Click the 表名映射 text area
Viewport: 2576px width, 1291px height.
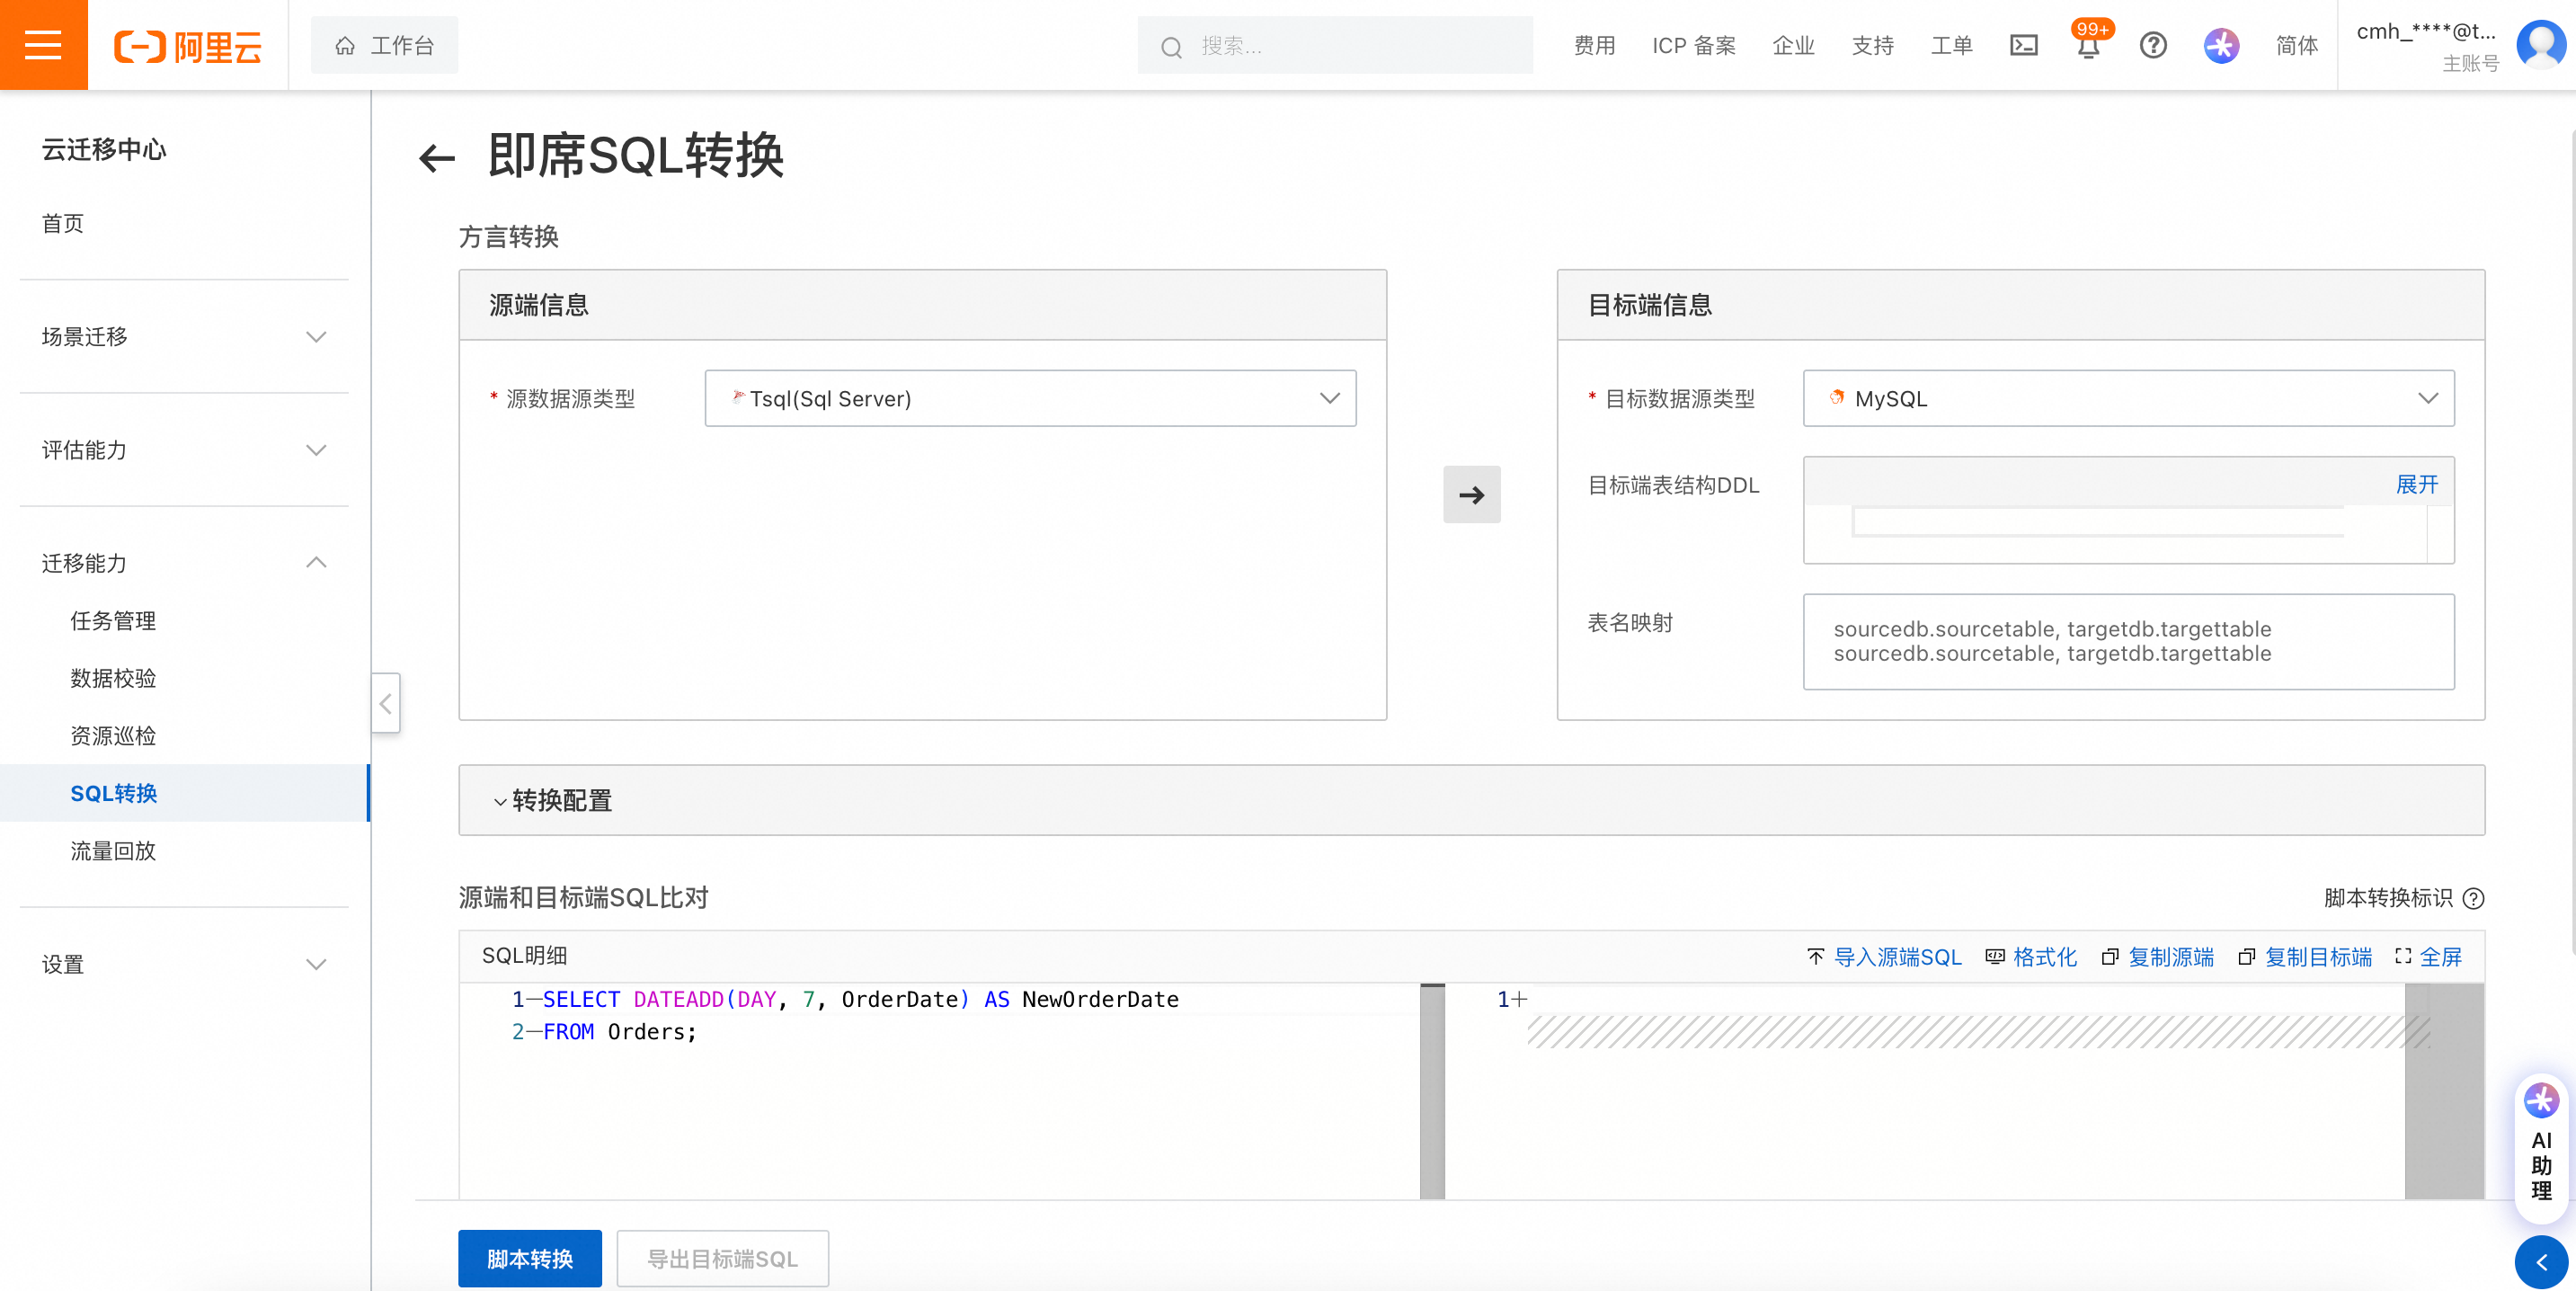(2127, 641)
